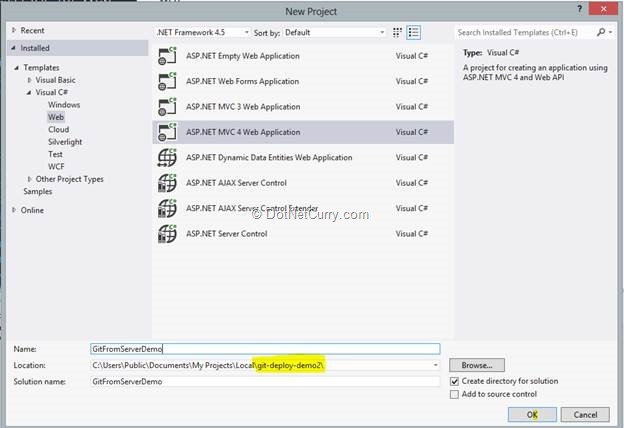Select ASP.NET Server Control text

click(226, 234)
